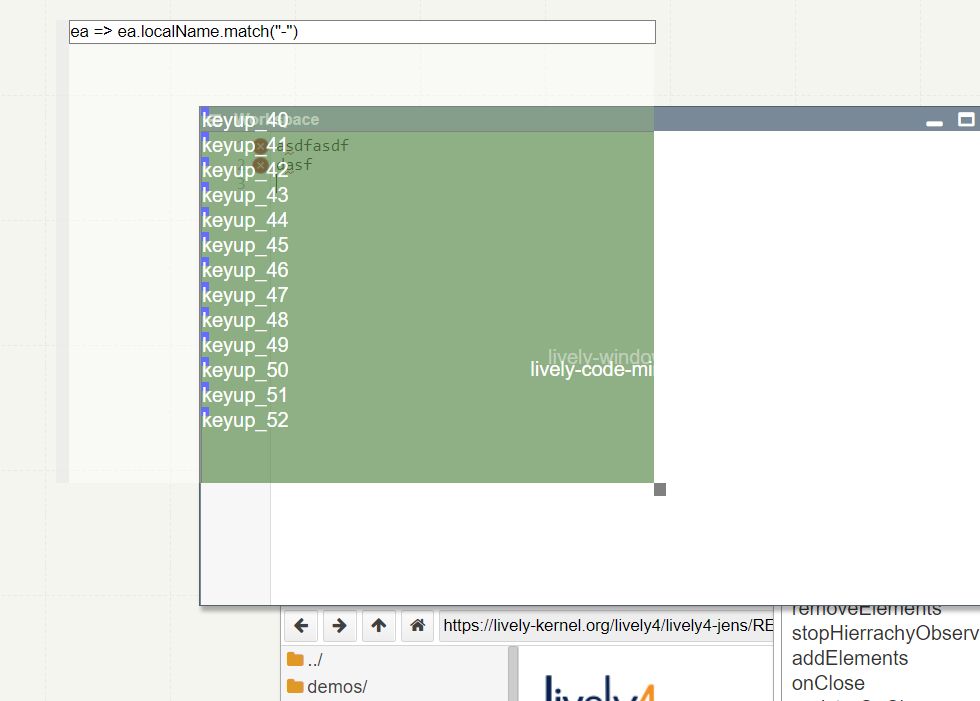Viewport: 980px width, 701px height.
Task: Open the demos/ folder entry
Action: pyautogui.click(x=337, y=686)
